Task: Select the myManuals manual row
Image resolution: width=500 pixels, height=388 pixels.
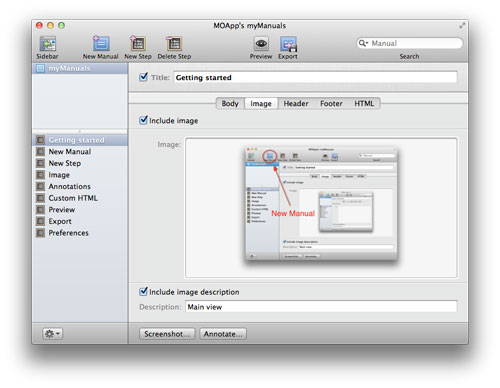Action: point(80,68)
